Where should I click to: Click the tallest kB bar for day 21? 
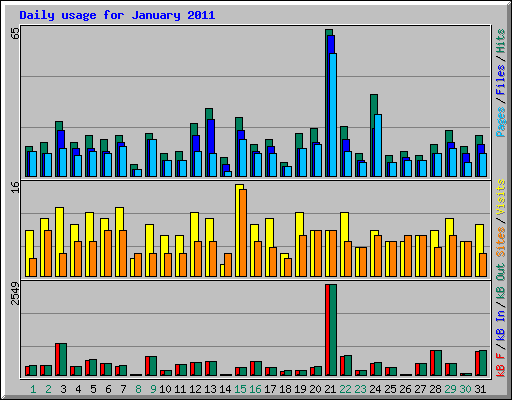(x=331, y=330)
